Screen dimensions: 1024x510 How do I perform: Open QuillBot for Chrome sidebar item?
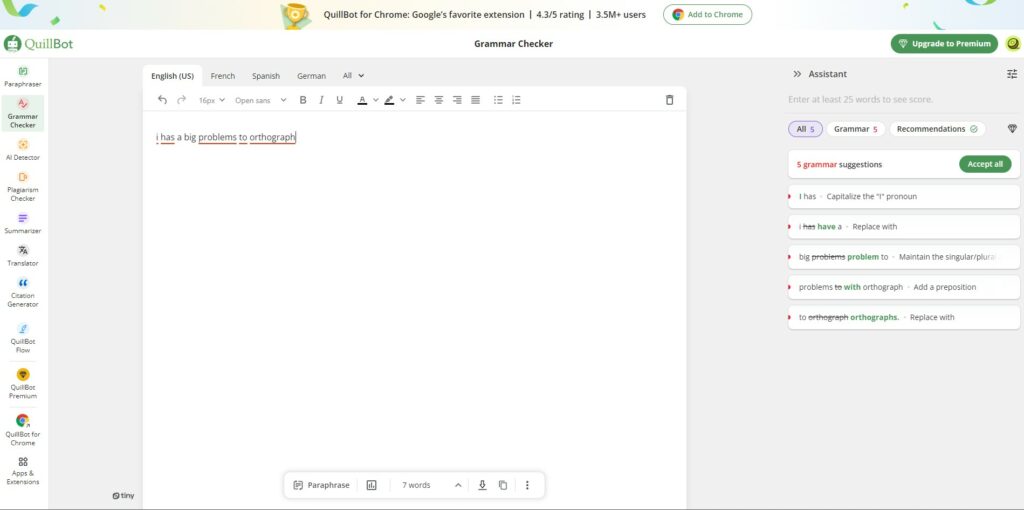pyautogui.click(x=23, y=430)
